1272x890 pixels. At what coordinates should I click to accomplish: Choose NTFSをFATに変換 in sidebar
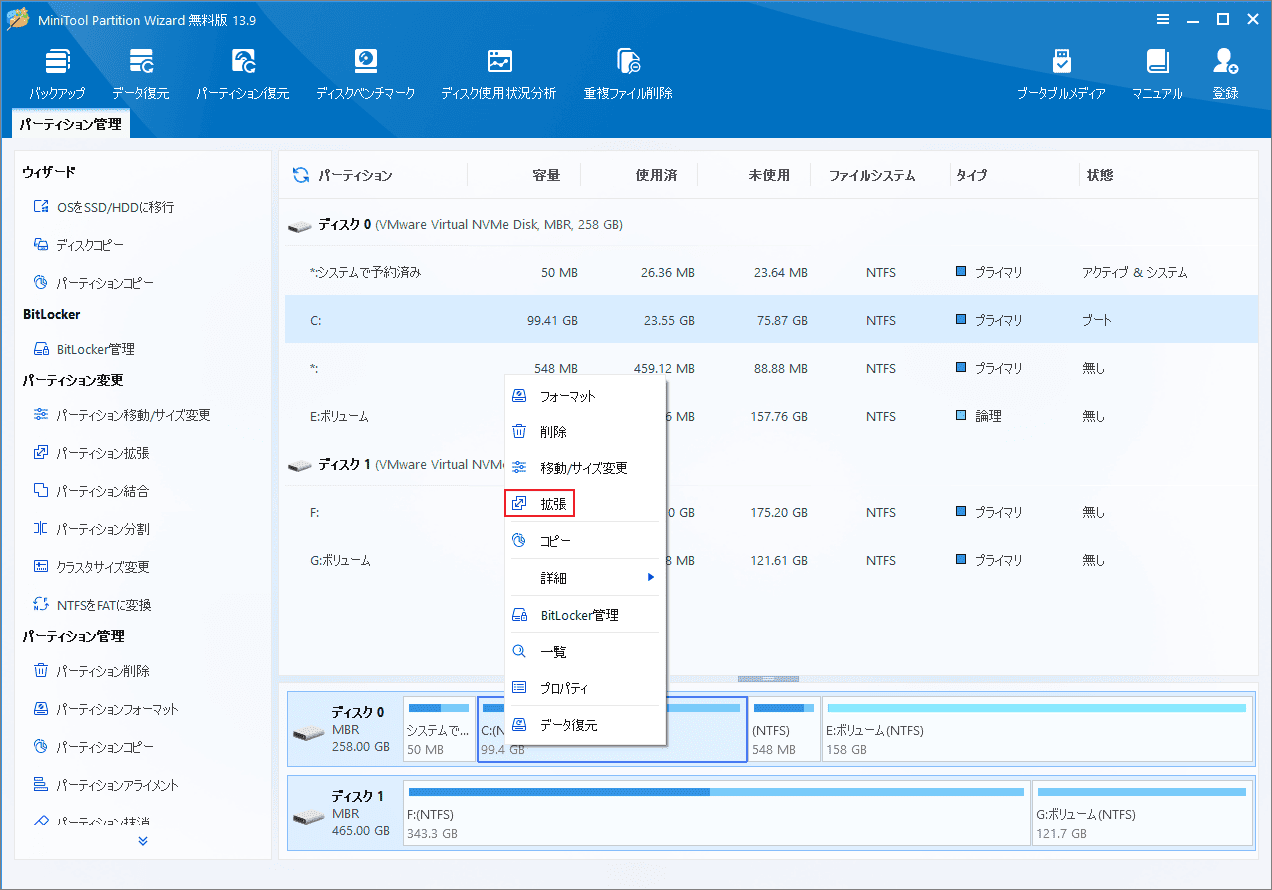click(93, 605)
